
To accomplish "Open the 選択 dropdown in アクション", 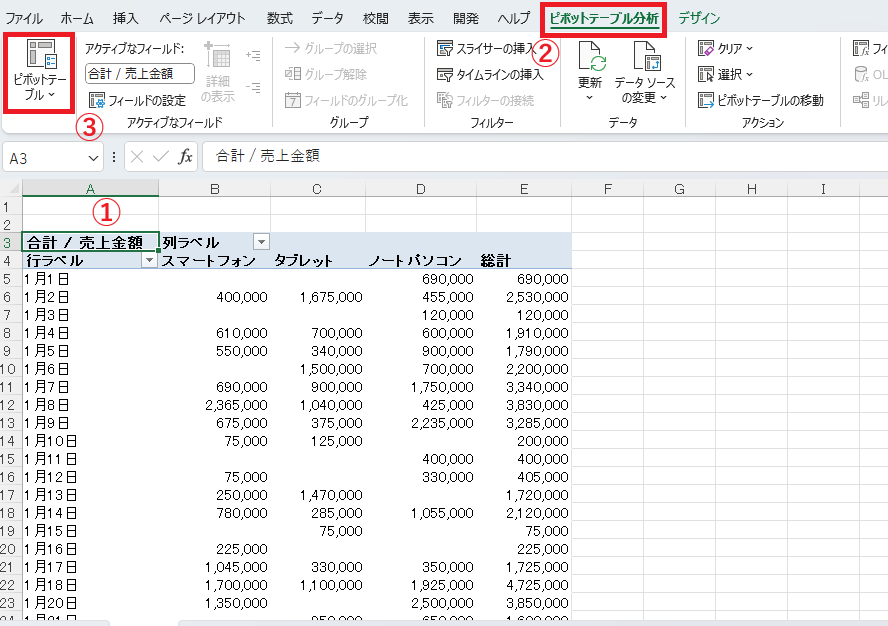I will coord(725,74).
